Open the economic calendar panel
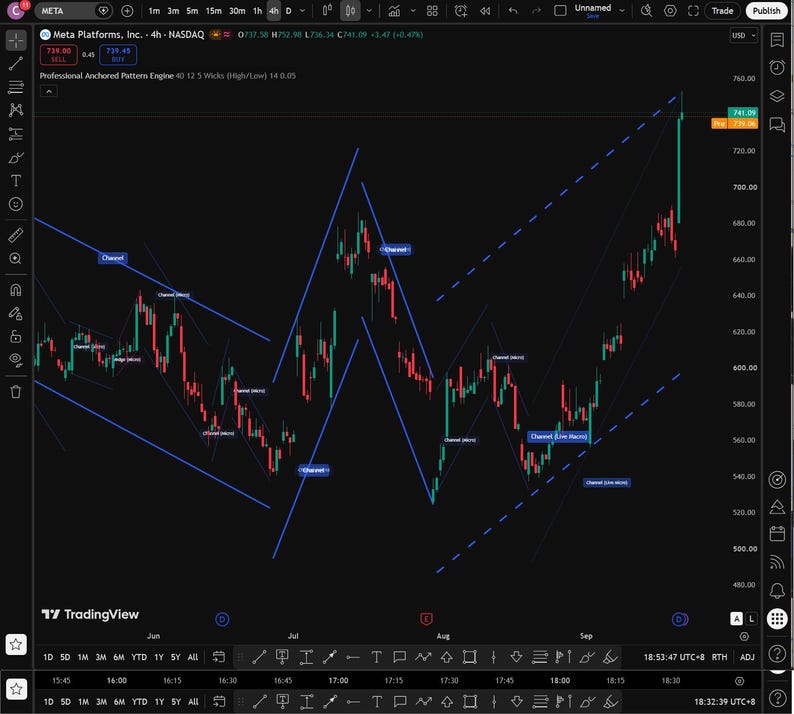The image size is (794, 714). tap(777, 534)
